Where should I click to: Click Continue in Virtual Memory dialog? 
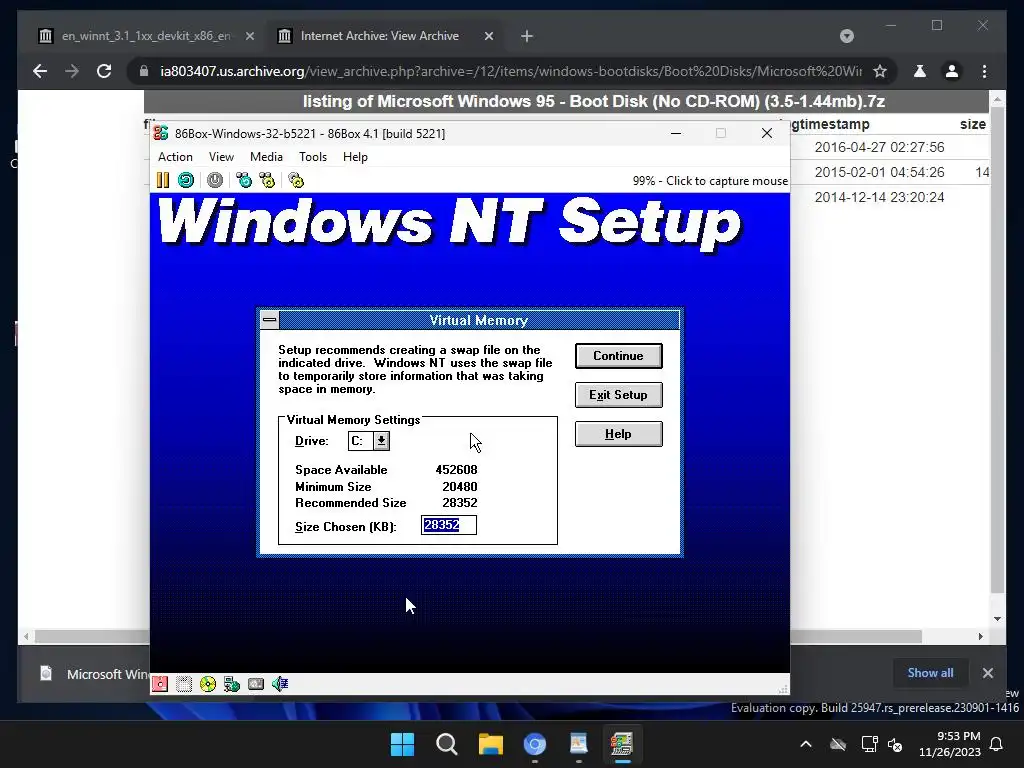coord(618,356)
